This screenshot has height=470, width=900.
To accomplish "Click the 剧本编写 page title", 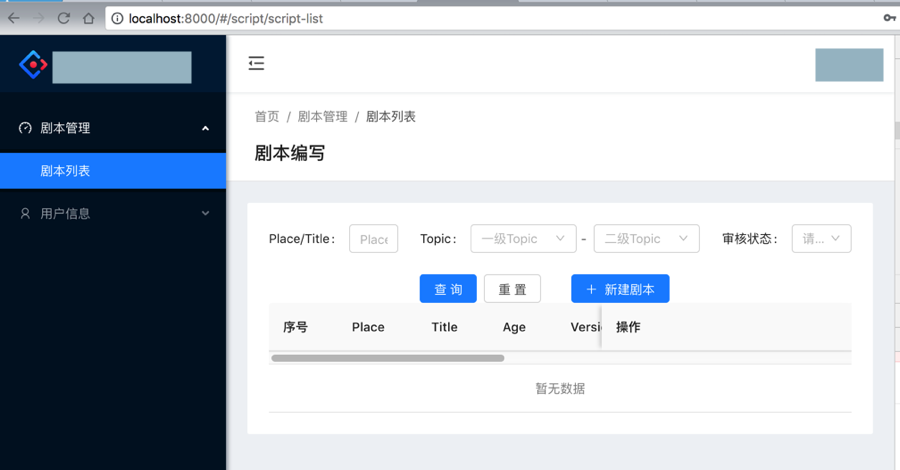I will coord(290,153).
